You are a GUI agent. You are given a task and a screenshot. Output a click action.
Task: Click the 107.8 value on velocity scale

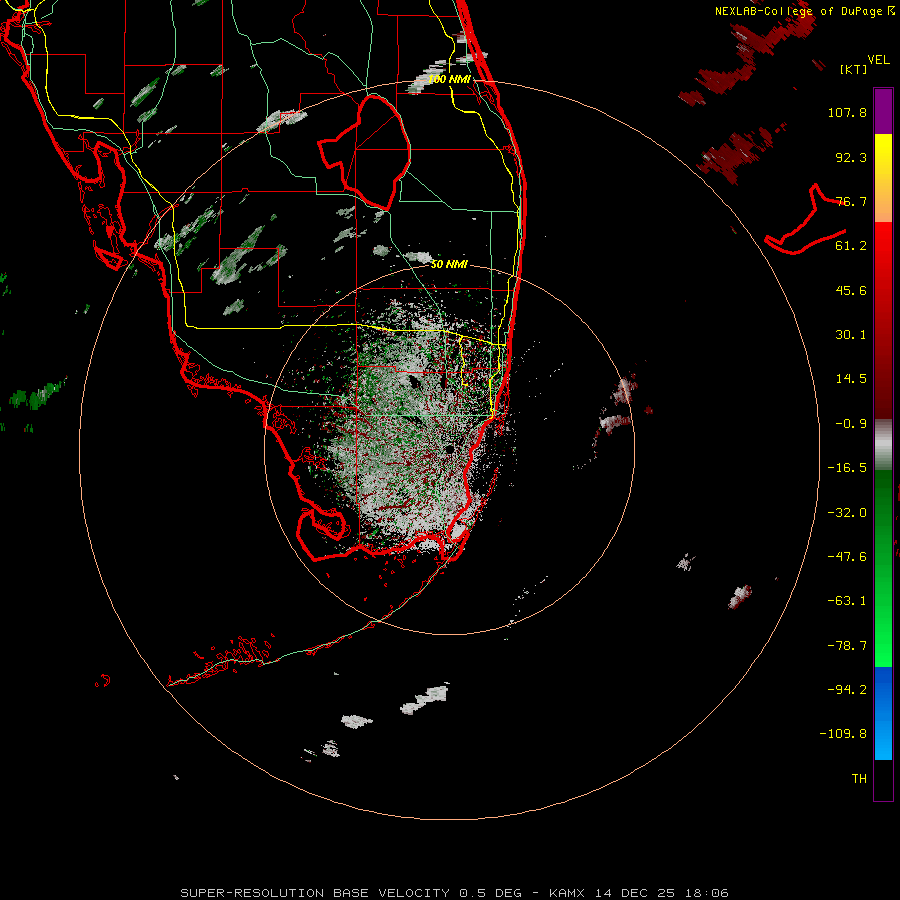(847, 112)
